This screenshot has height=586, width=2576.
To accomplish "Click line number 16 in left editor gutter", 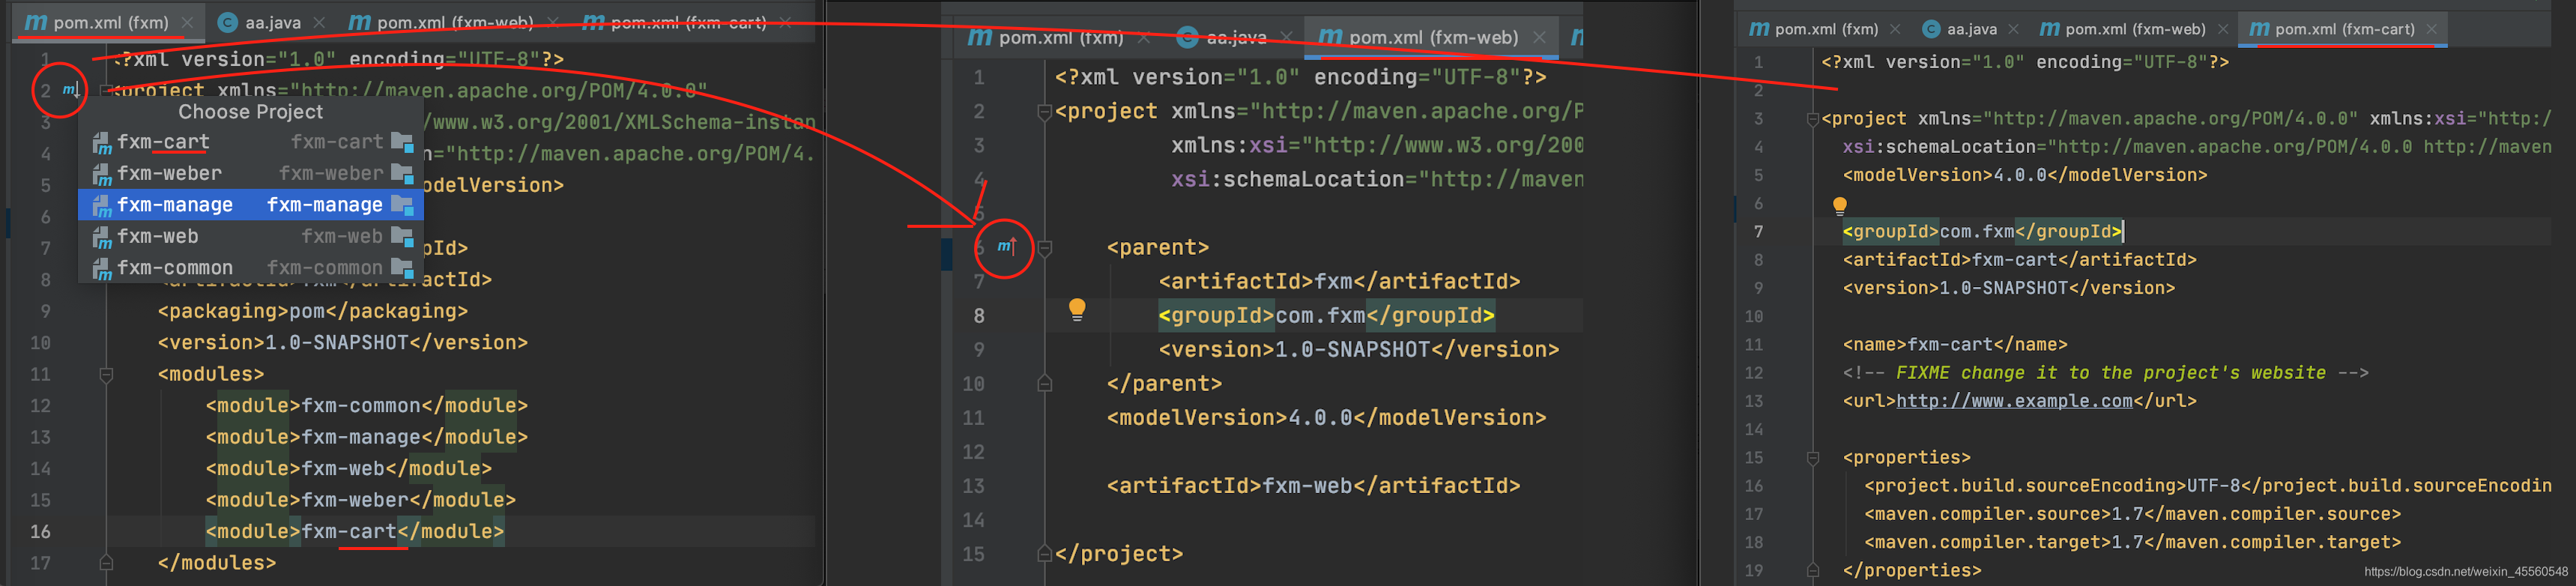I will pos(40,532).
